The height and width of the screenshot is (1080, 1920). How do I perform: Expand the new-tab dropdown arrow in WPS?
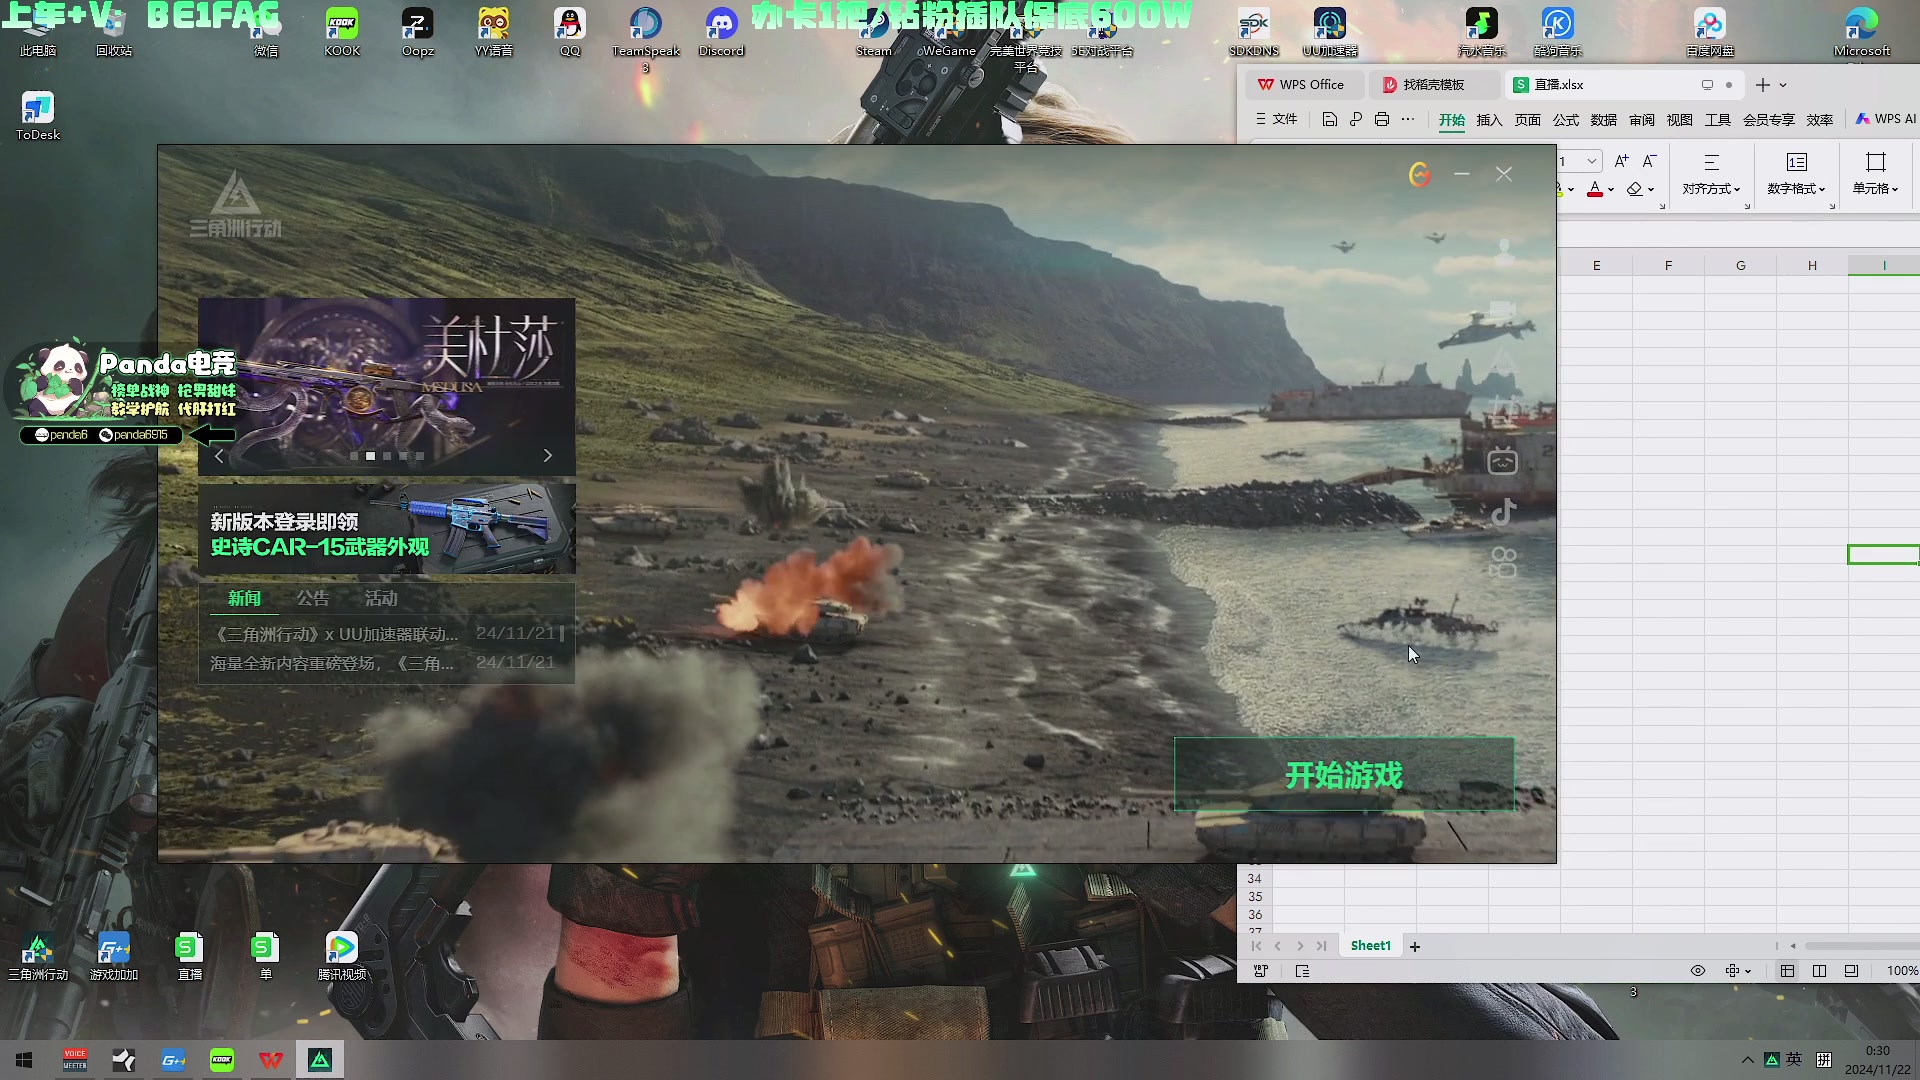point(1783,85)
